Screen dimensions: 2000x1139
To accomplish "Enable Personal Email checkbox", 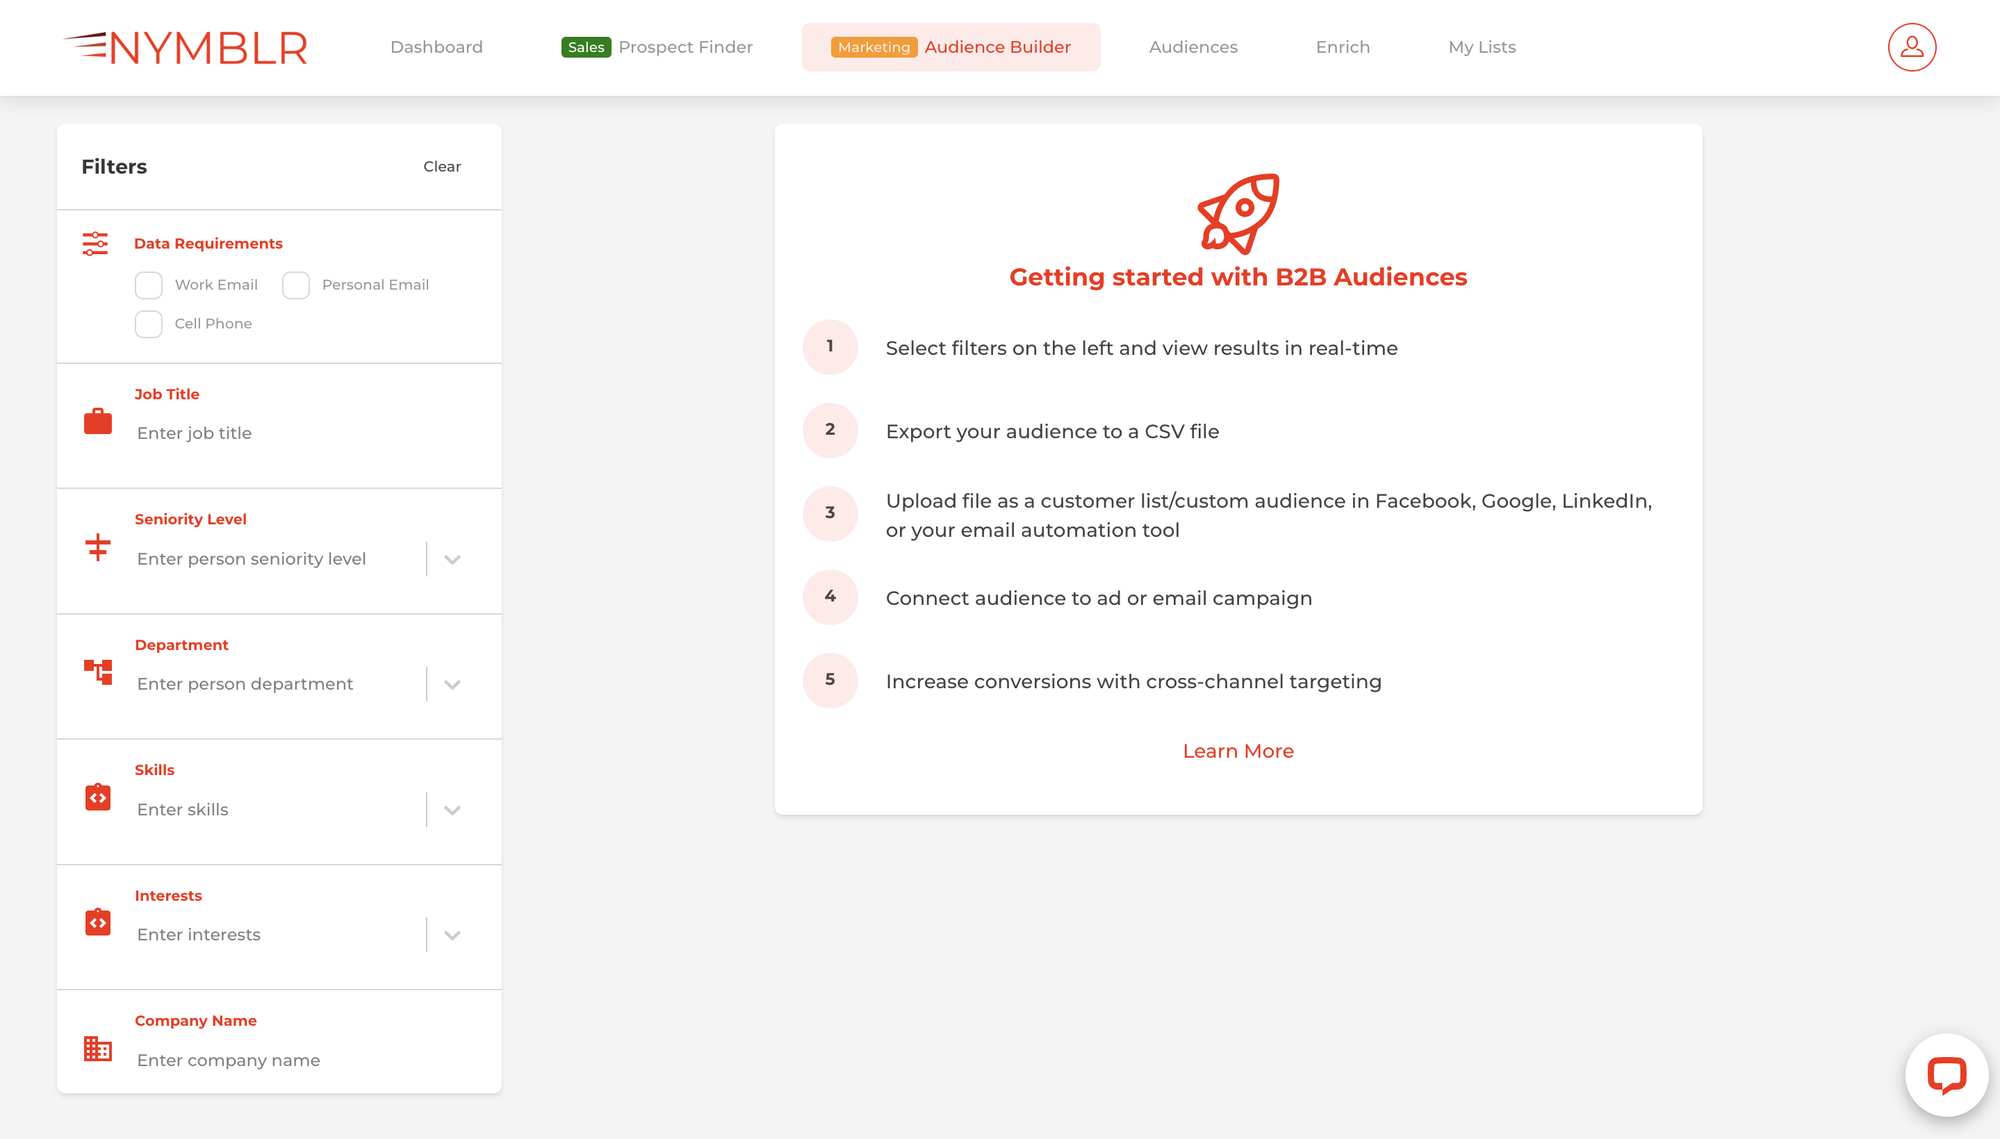I will coord(295,284).
